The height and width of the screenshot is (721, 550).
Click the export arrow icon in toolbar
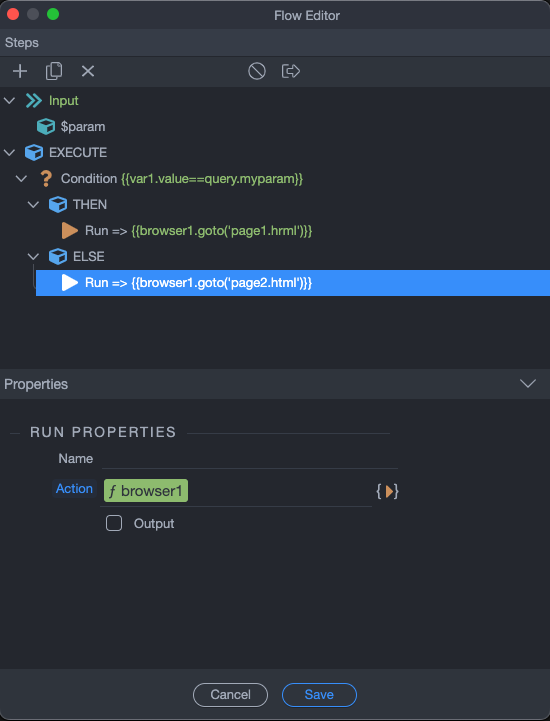click(291, 71)
